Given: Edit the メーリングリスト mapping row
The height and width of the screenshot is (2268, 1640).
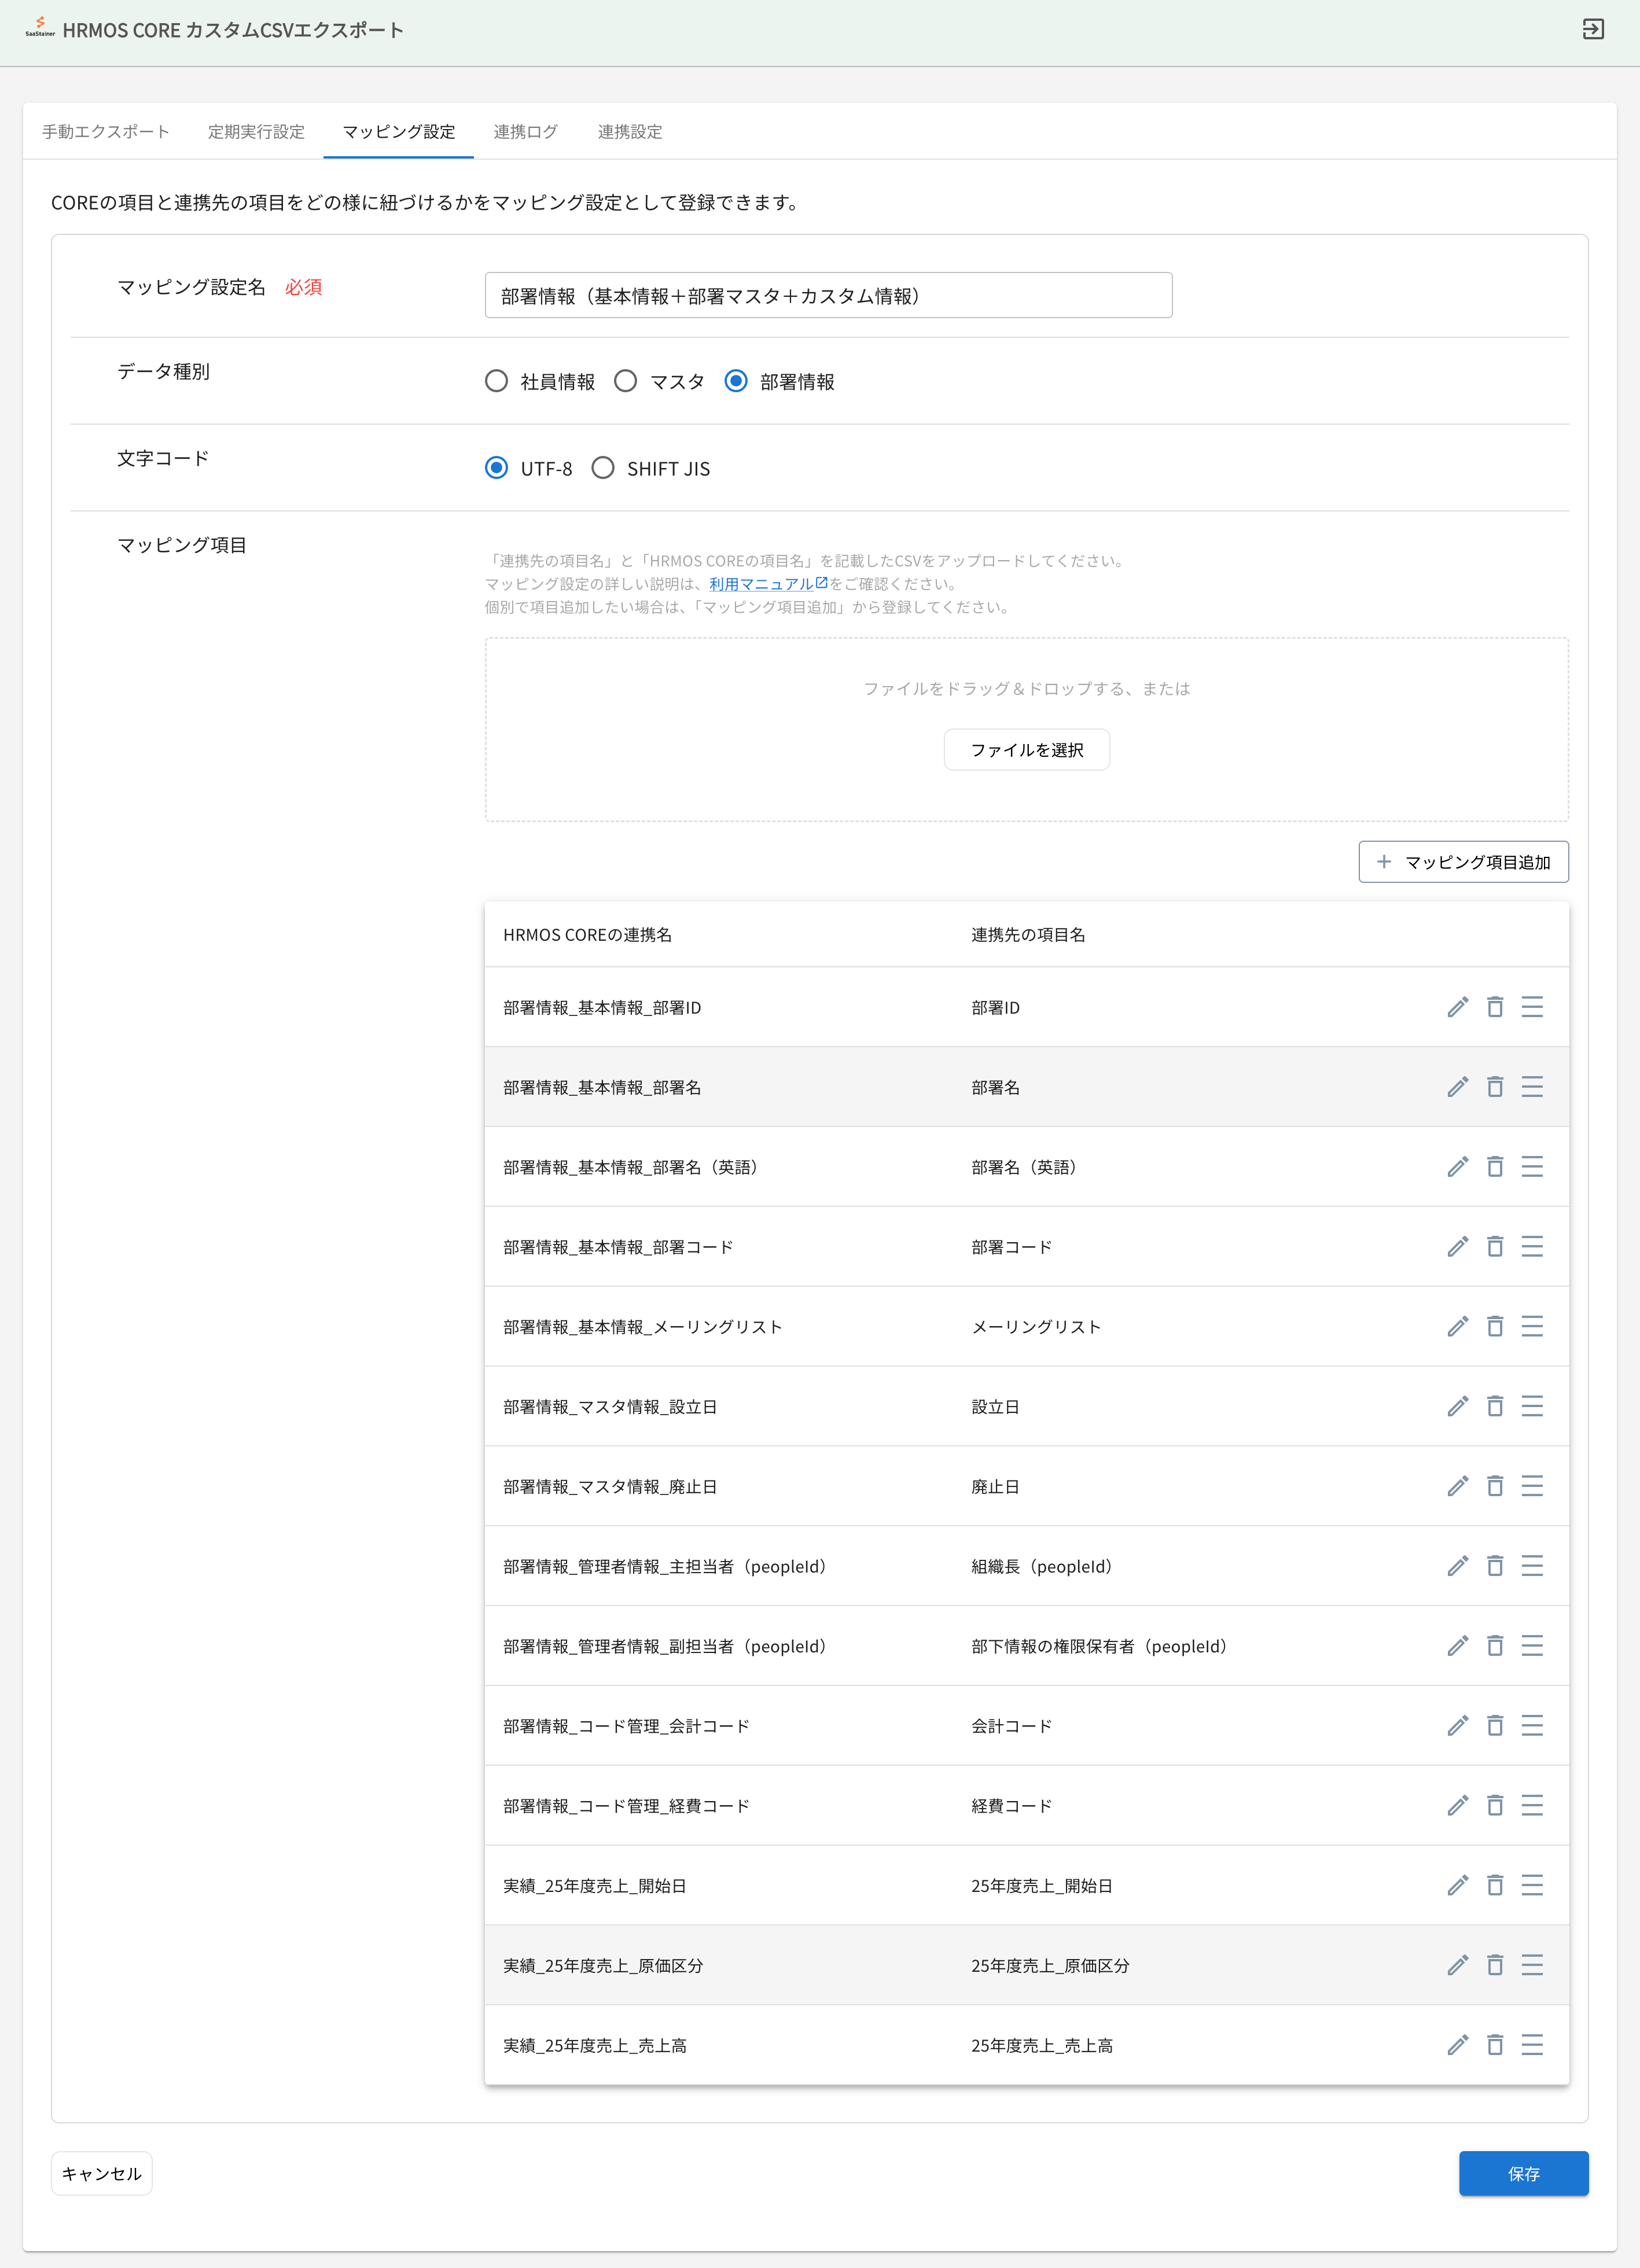Looking at the screenshot, I should (x=1457, y=1327).
